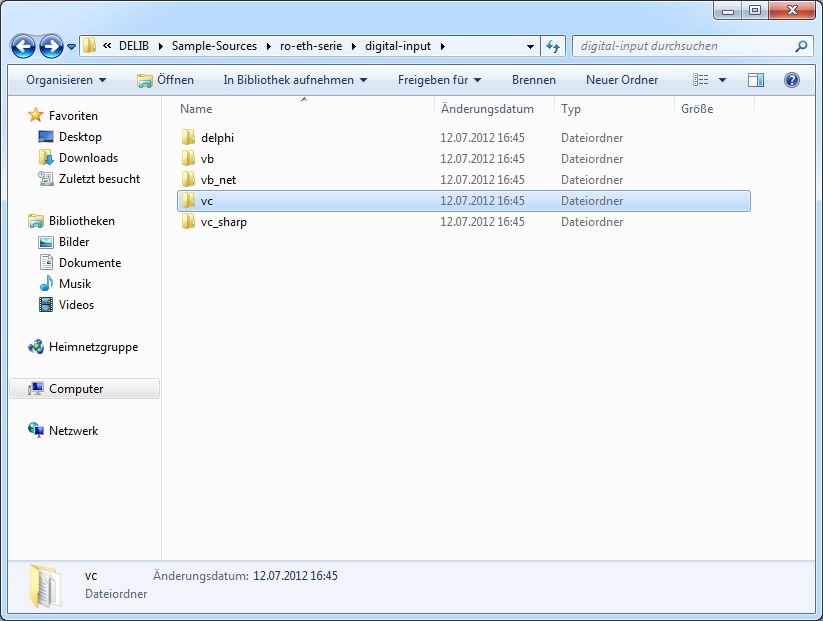Viewport: 823px width, 621px height.
Task: Click In Bibliothek aufnehmen menu
Action: [x=295, y=80]
